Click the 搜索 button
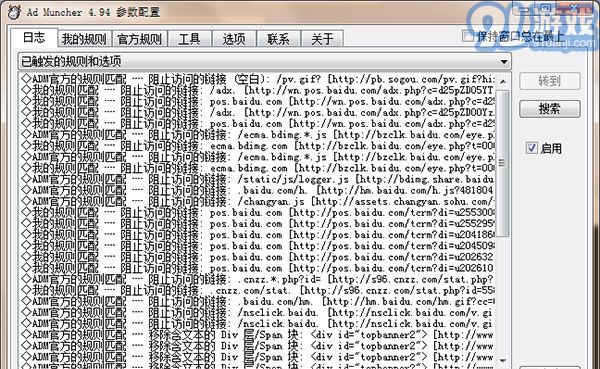600x369 pixels. (x=549, y=109)
